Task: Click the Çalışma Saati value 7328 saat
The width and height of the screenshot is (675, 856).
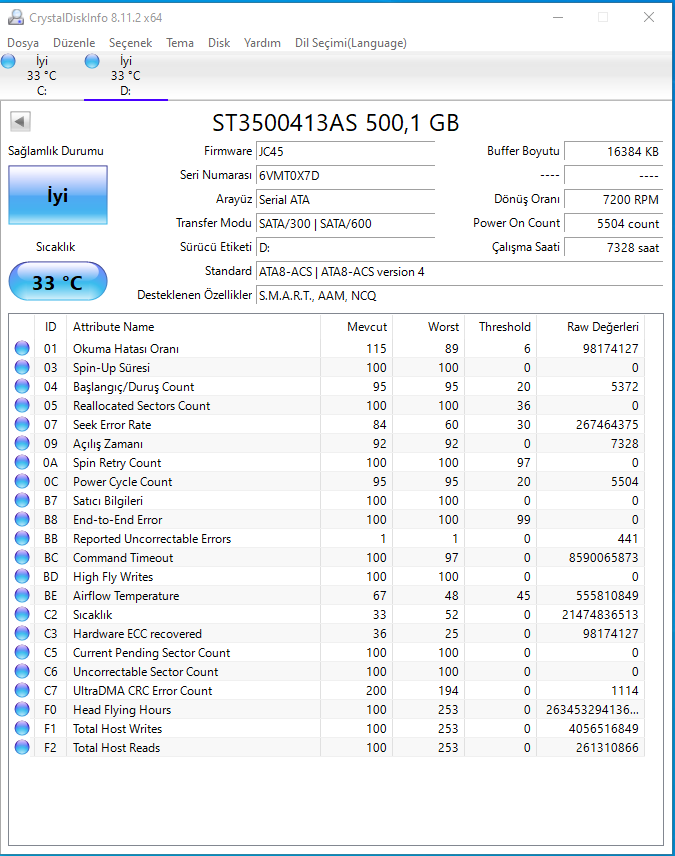Action: (x=613, y=248)
